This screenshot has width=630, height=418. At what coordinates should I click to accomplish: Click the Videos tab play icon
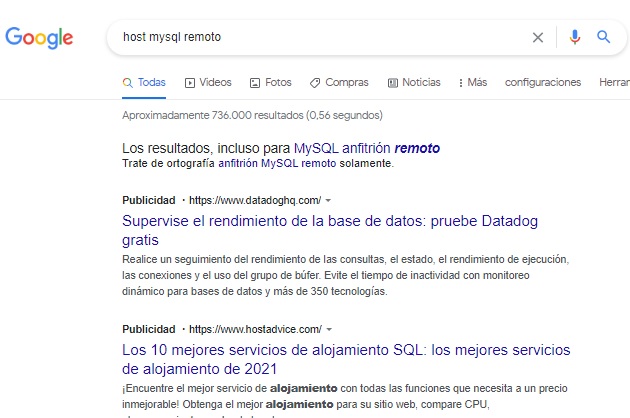pyautogui.click(x=190, y=83)
